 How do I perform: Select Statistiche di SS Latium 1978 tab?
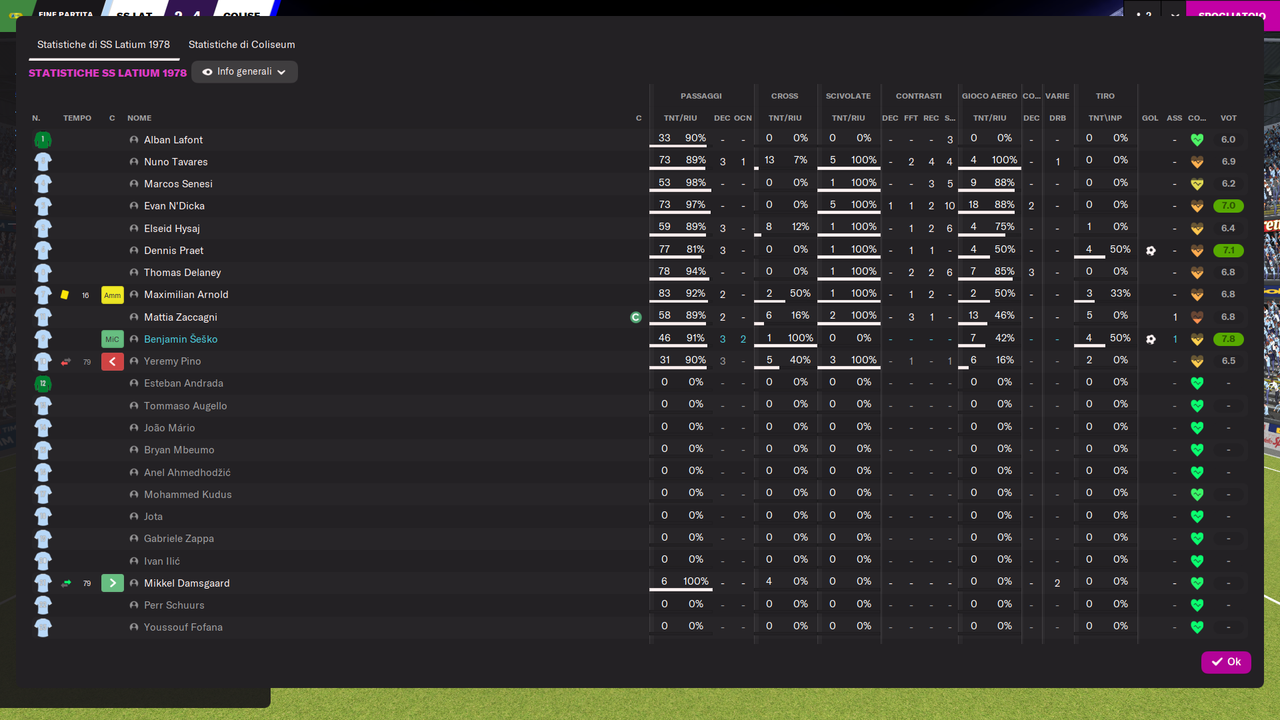103,45
